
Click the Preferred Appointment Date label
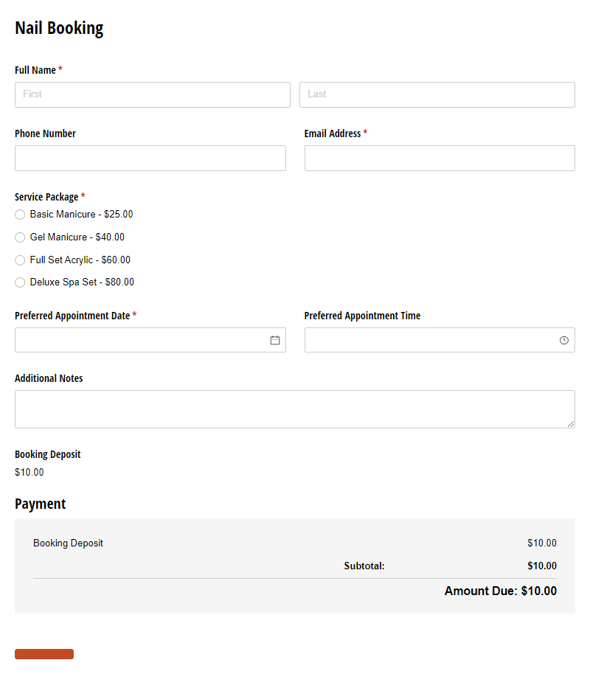coord(72,316)
